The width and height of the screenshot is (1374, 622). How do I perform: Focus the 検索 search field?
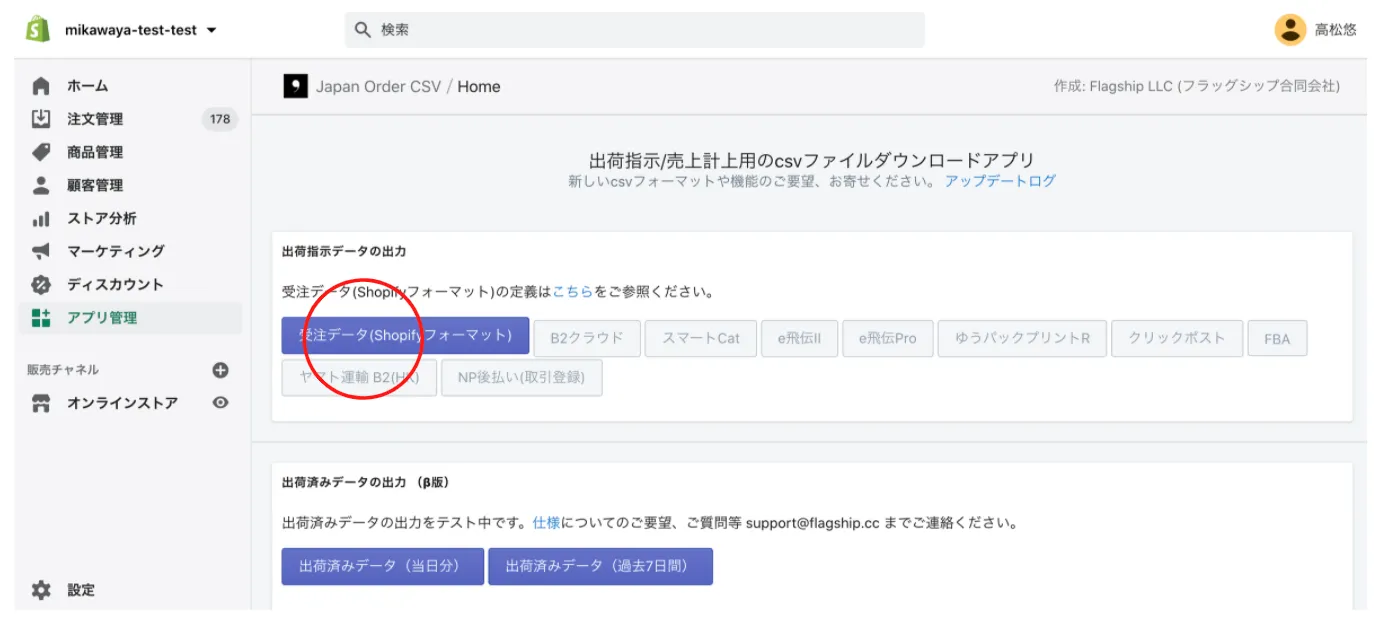(635, 30)
